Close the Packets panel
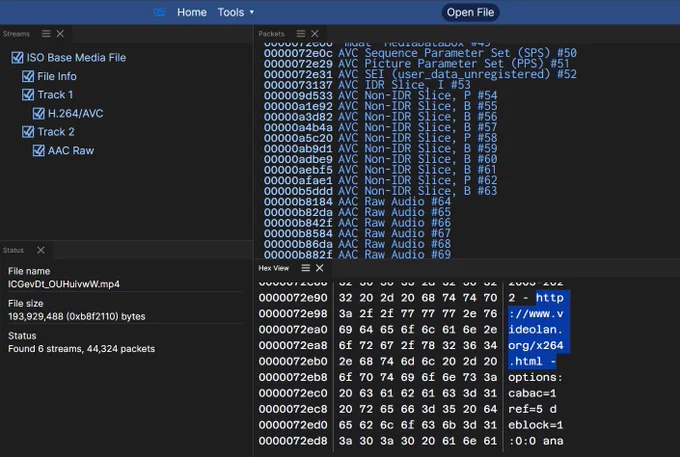This screenshot has height=457, width=680. 315,33
